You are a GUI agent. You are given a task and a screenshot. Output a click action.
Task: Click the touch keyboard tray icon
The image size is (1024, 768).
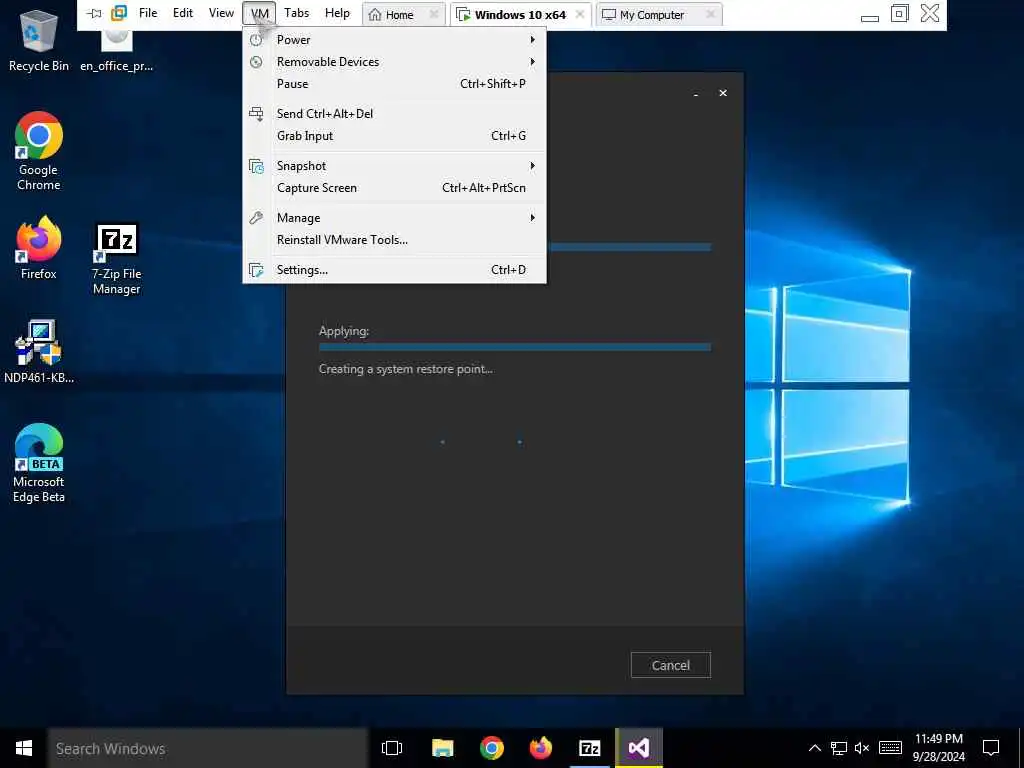point(891,748)
